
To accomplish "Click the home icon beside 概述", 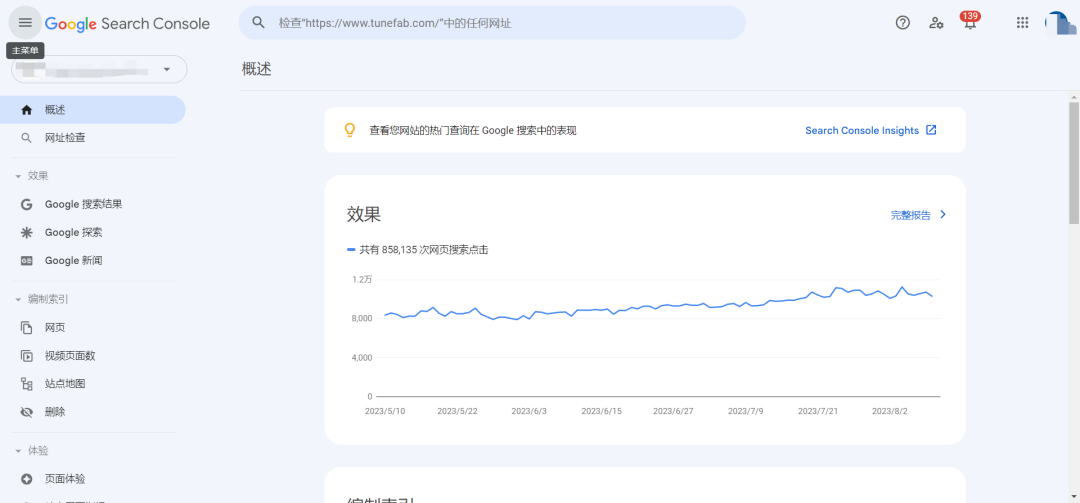I will click(26, 110).
